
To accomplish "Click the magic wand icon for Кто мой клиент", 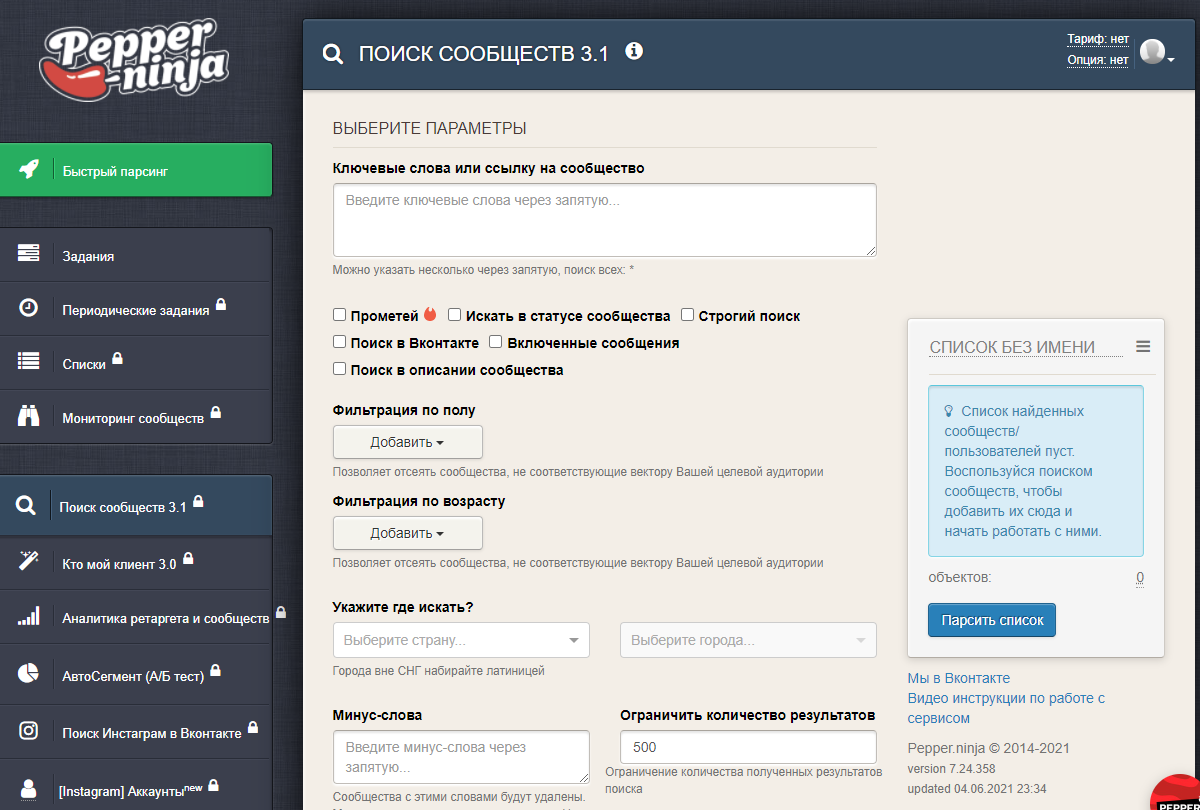I will coord(28,562).
